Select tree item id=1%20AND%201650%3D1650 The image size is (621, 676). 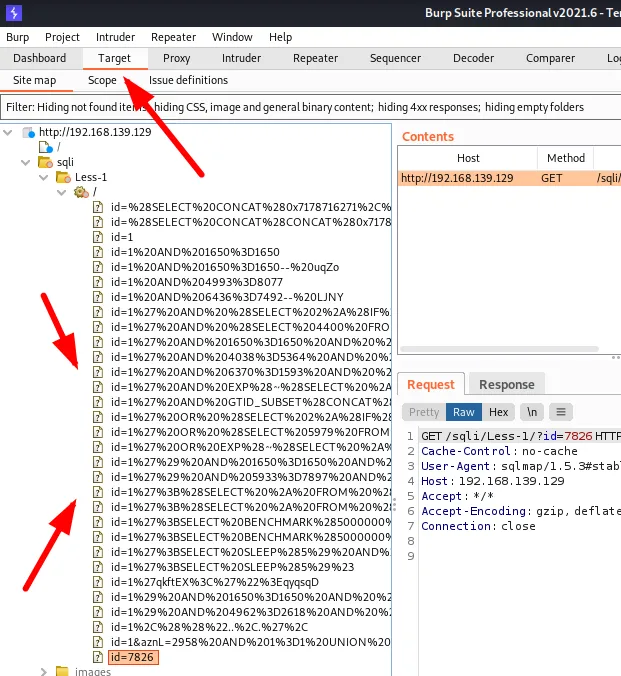(195, 252)
